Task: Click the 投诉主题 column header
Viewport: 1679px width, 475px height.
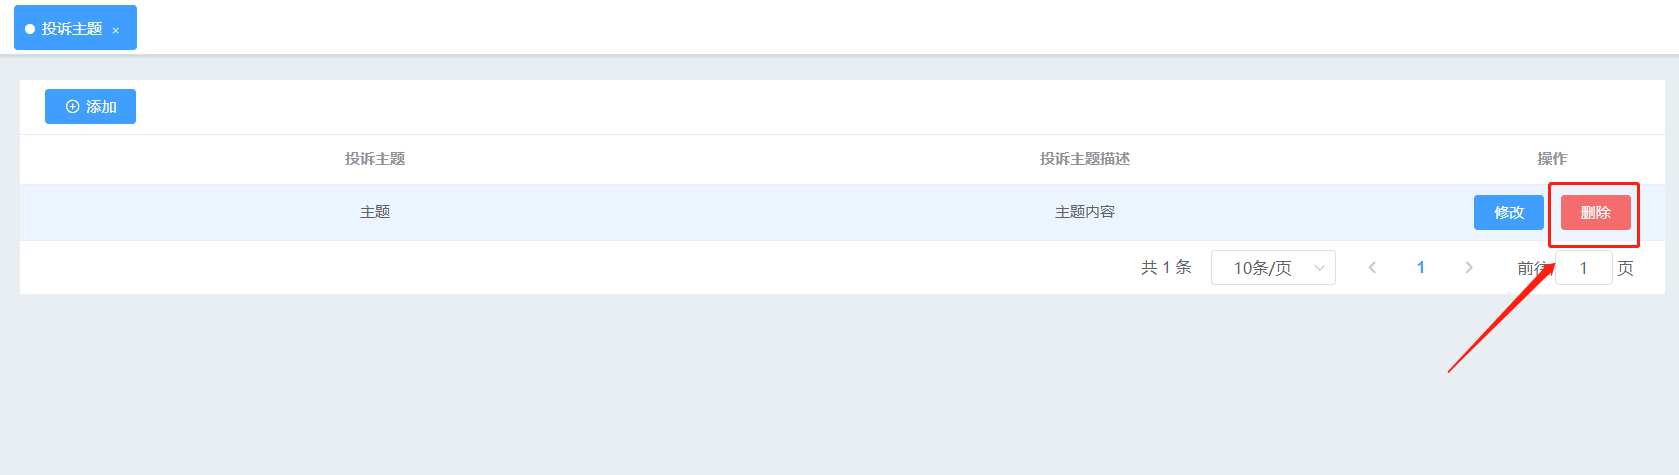Action: 375,159
